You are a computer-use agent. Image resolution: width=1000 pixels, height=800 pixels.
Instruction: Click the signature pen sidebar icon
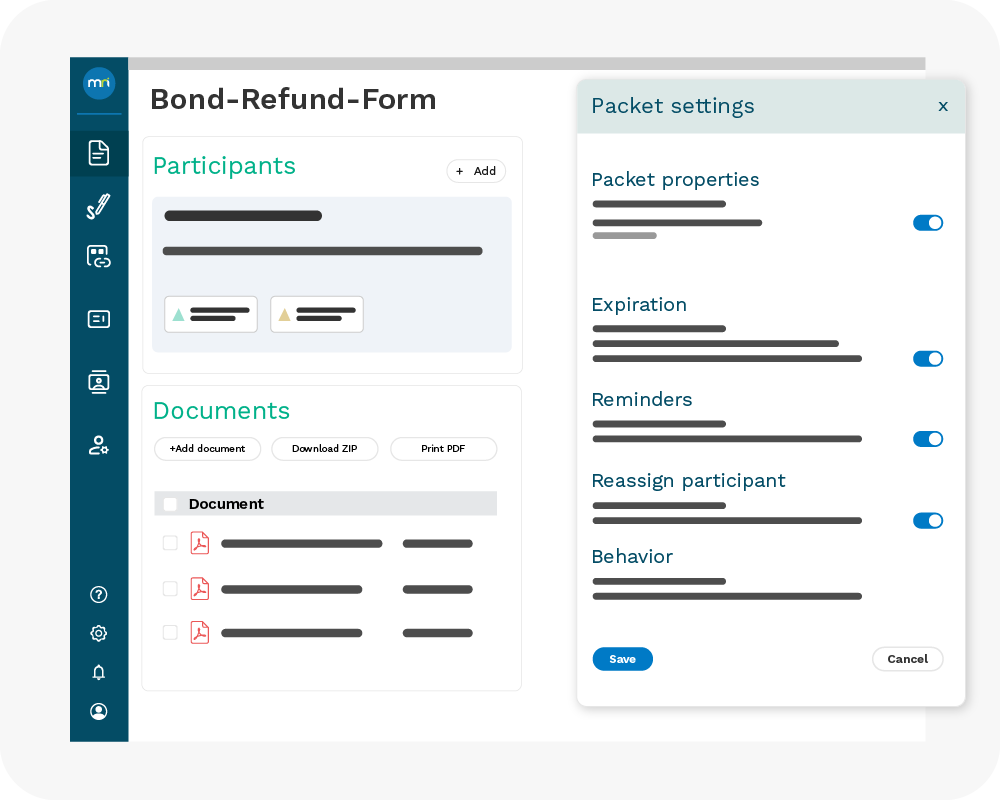point(98,207)
